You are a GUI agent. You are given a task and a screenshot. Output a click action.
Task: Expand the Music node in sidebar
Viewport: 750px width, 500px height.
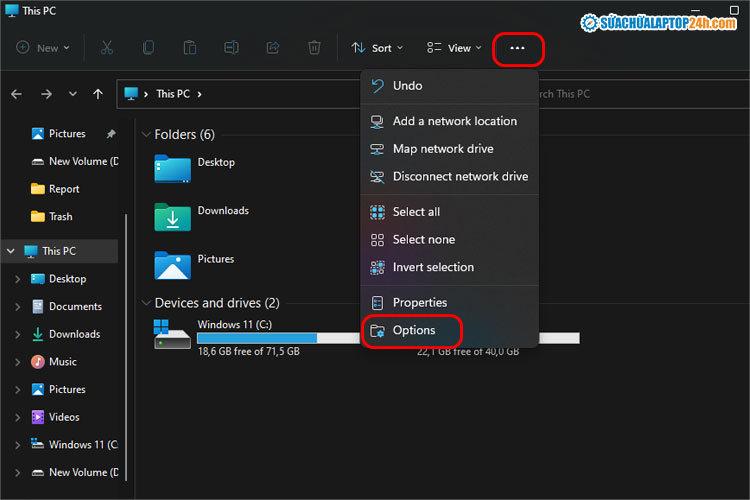tap(17, 362)
